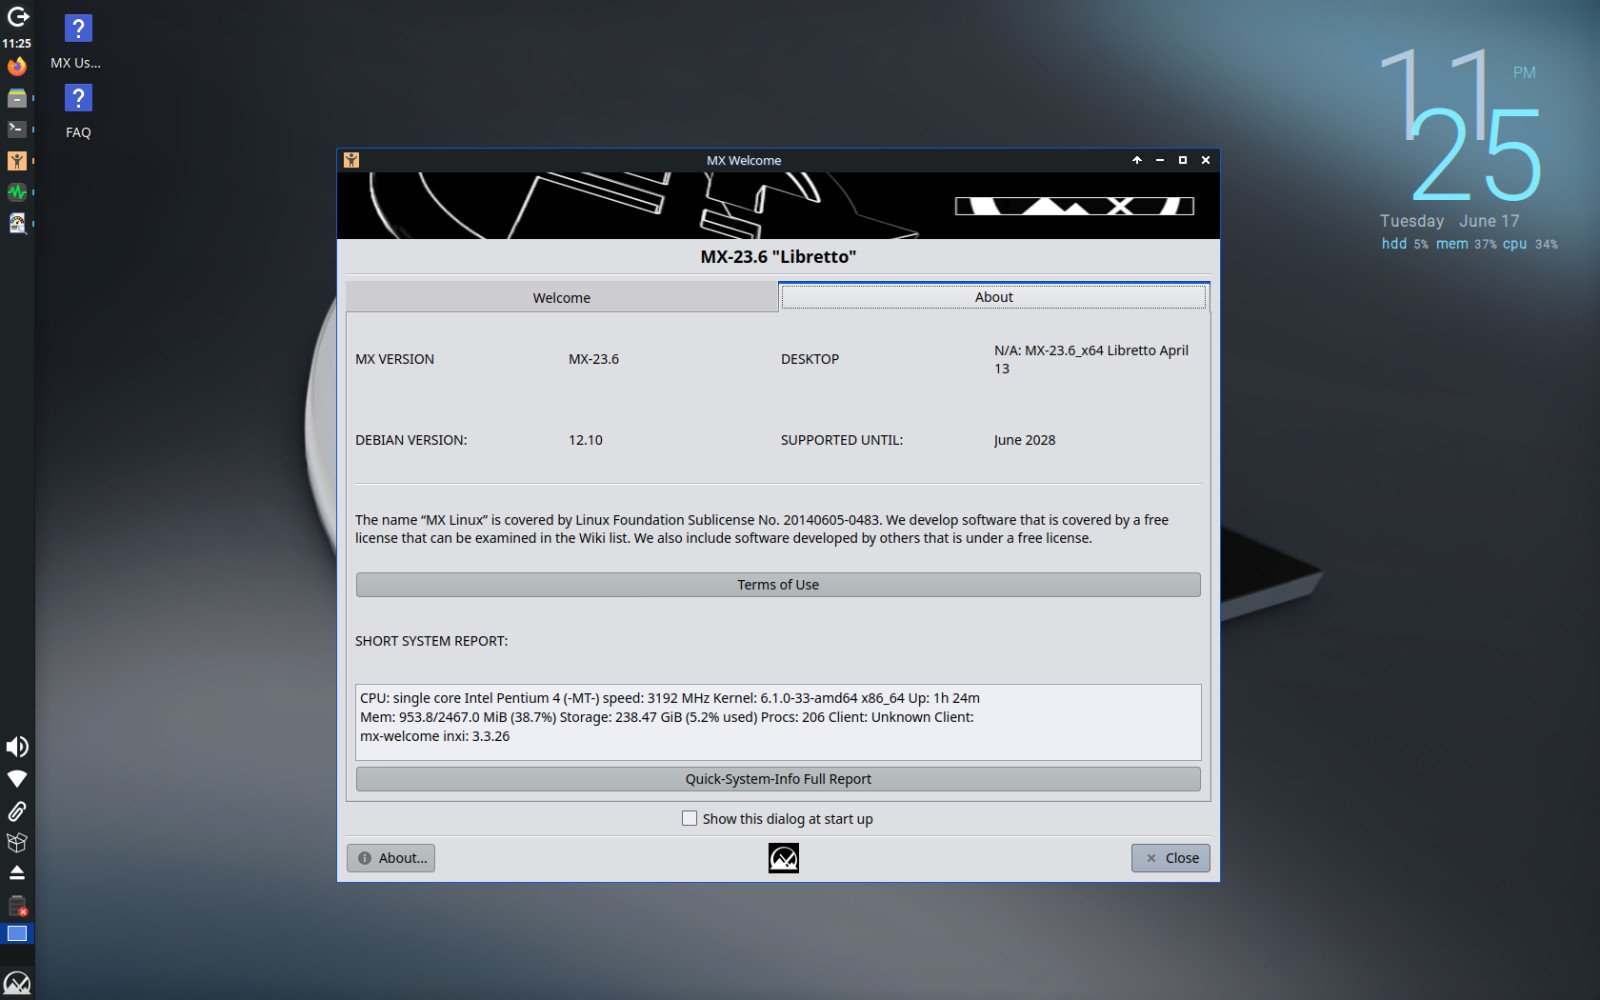Click the hdd 5% desktop widget reading
The height and width of the screenshot is (1000, 1600).
tap(1405, 244)
